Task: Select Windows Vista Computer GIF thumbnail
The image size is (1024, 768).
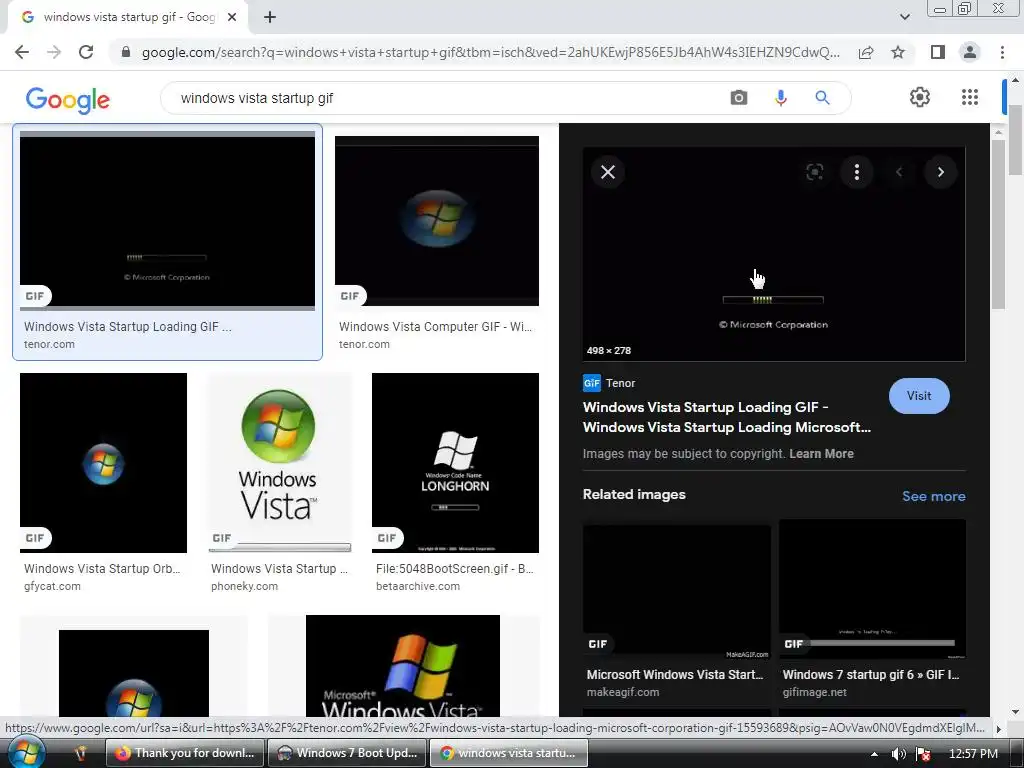Action: [x=437, y=221]
